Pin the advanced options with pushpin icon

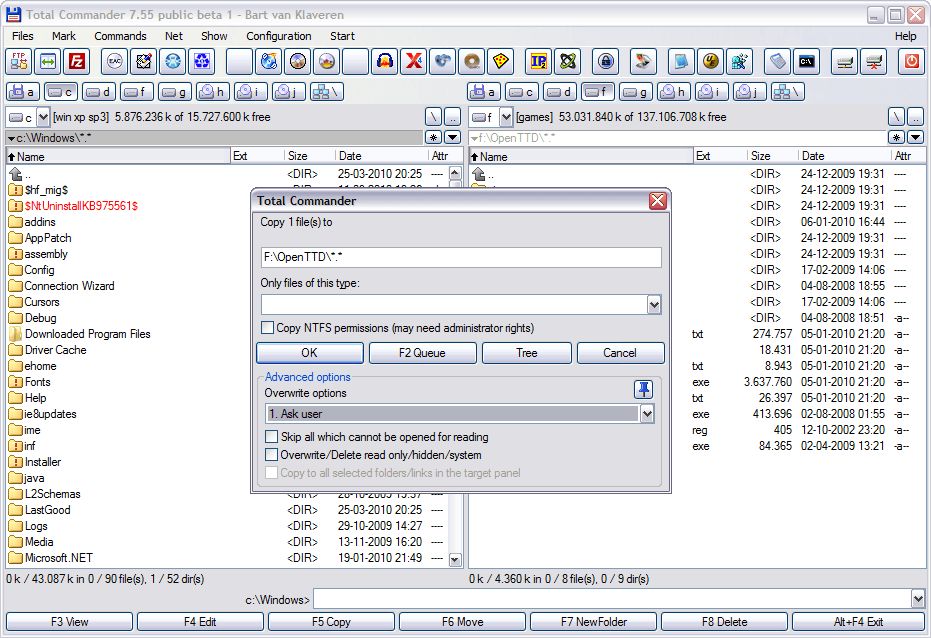(x=644, y=389)
